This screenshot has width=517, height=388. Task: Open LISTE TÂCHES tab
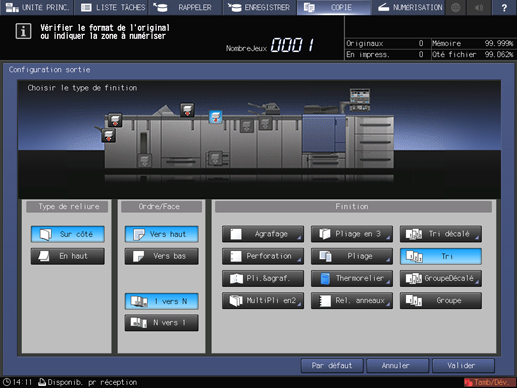coord(113,7)
